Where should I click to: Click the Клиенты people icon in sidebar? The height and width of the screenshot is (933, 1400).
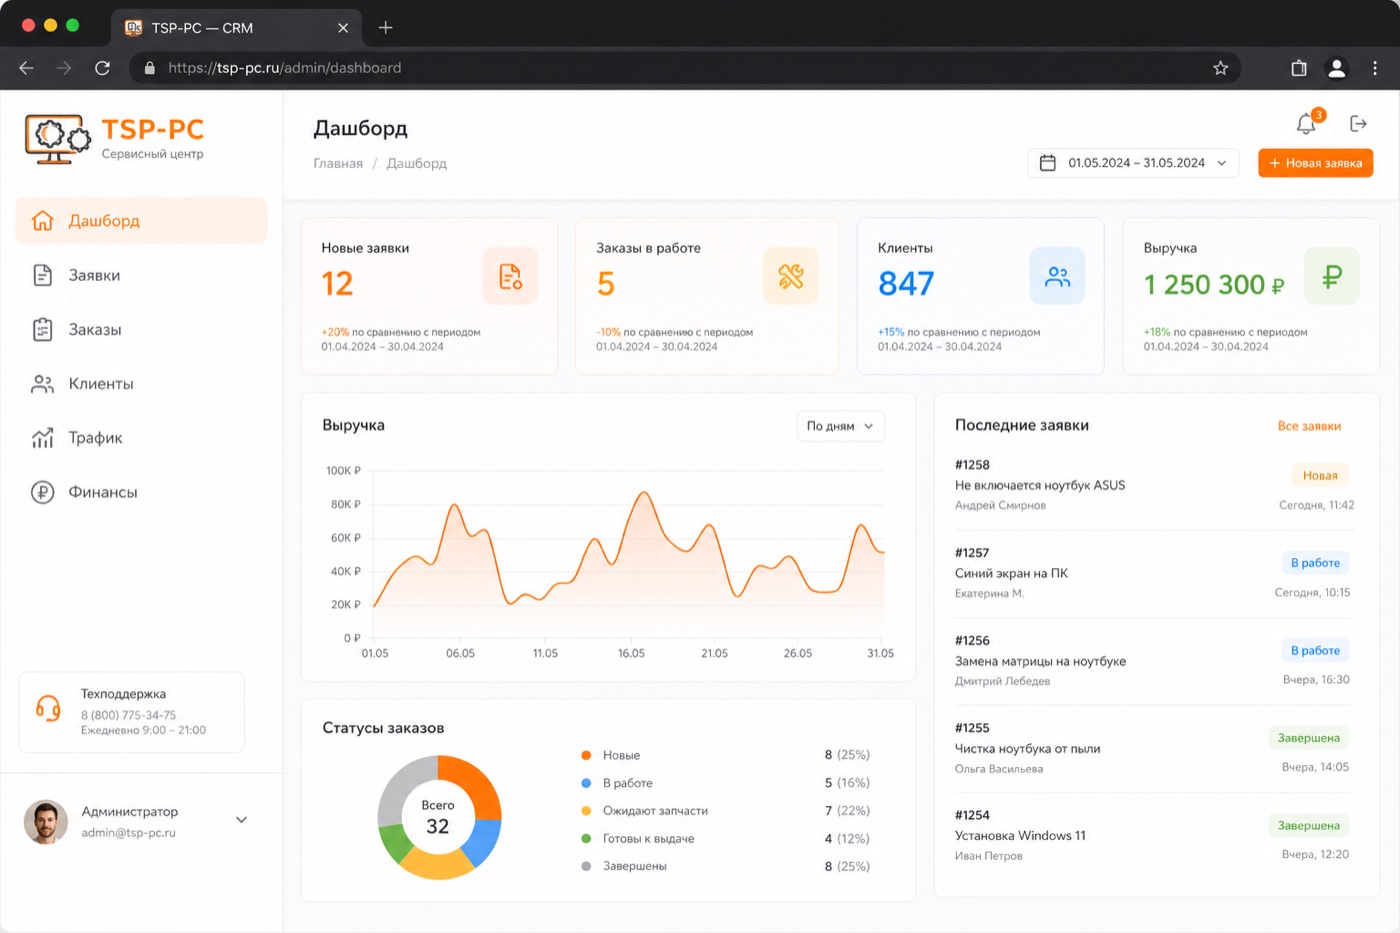(x=42, y=384)
